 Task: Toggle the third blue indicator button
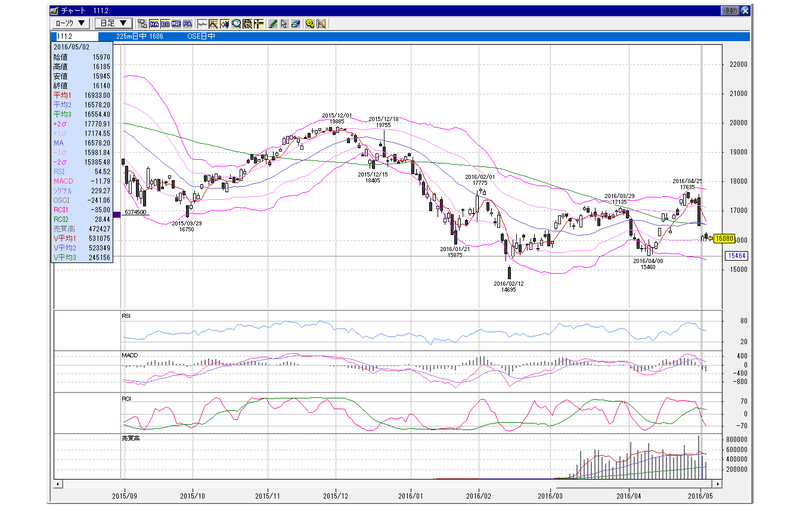177,23
